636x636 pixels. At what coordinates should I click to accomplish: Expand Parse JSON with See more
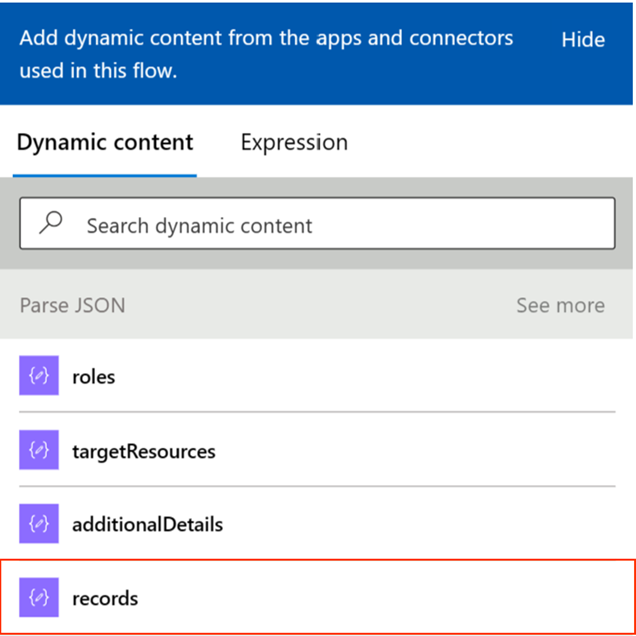(560, 305)
